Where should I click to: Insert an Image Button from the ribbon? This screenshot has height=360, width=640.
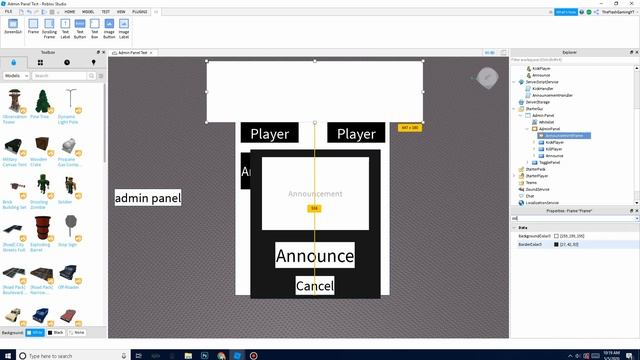click(109, 29)
